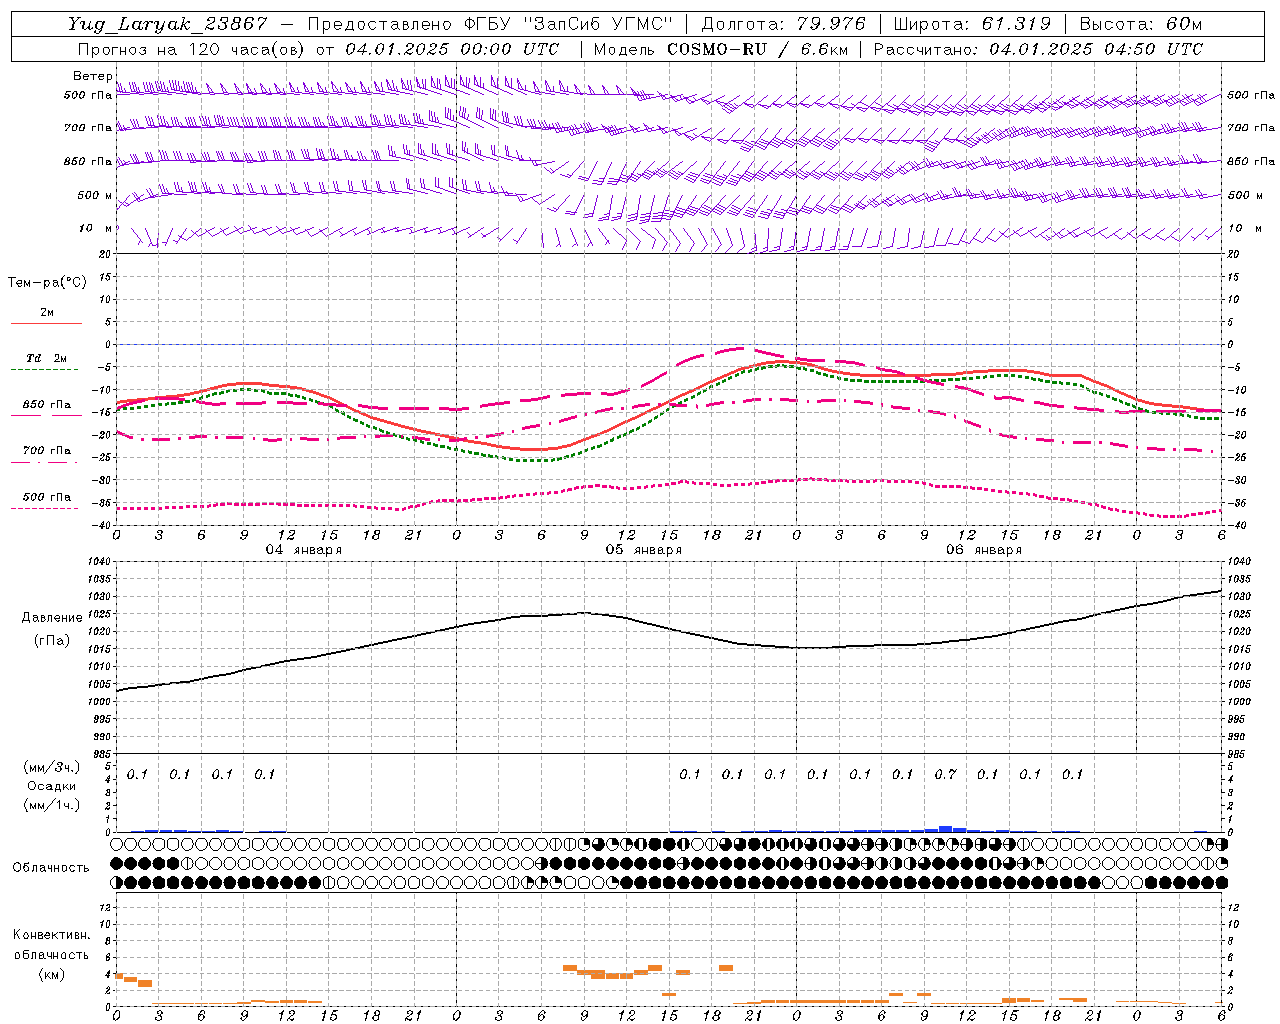
Task: Click the date label 04 января
Action: click(303, 549)
